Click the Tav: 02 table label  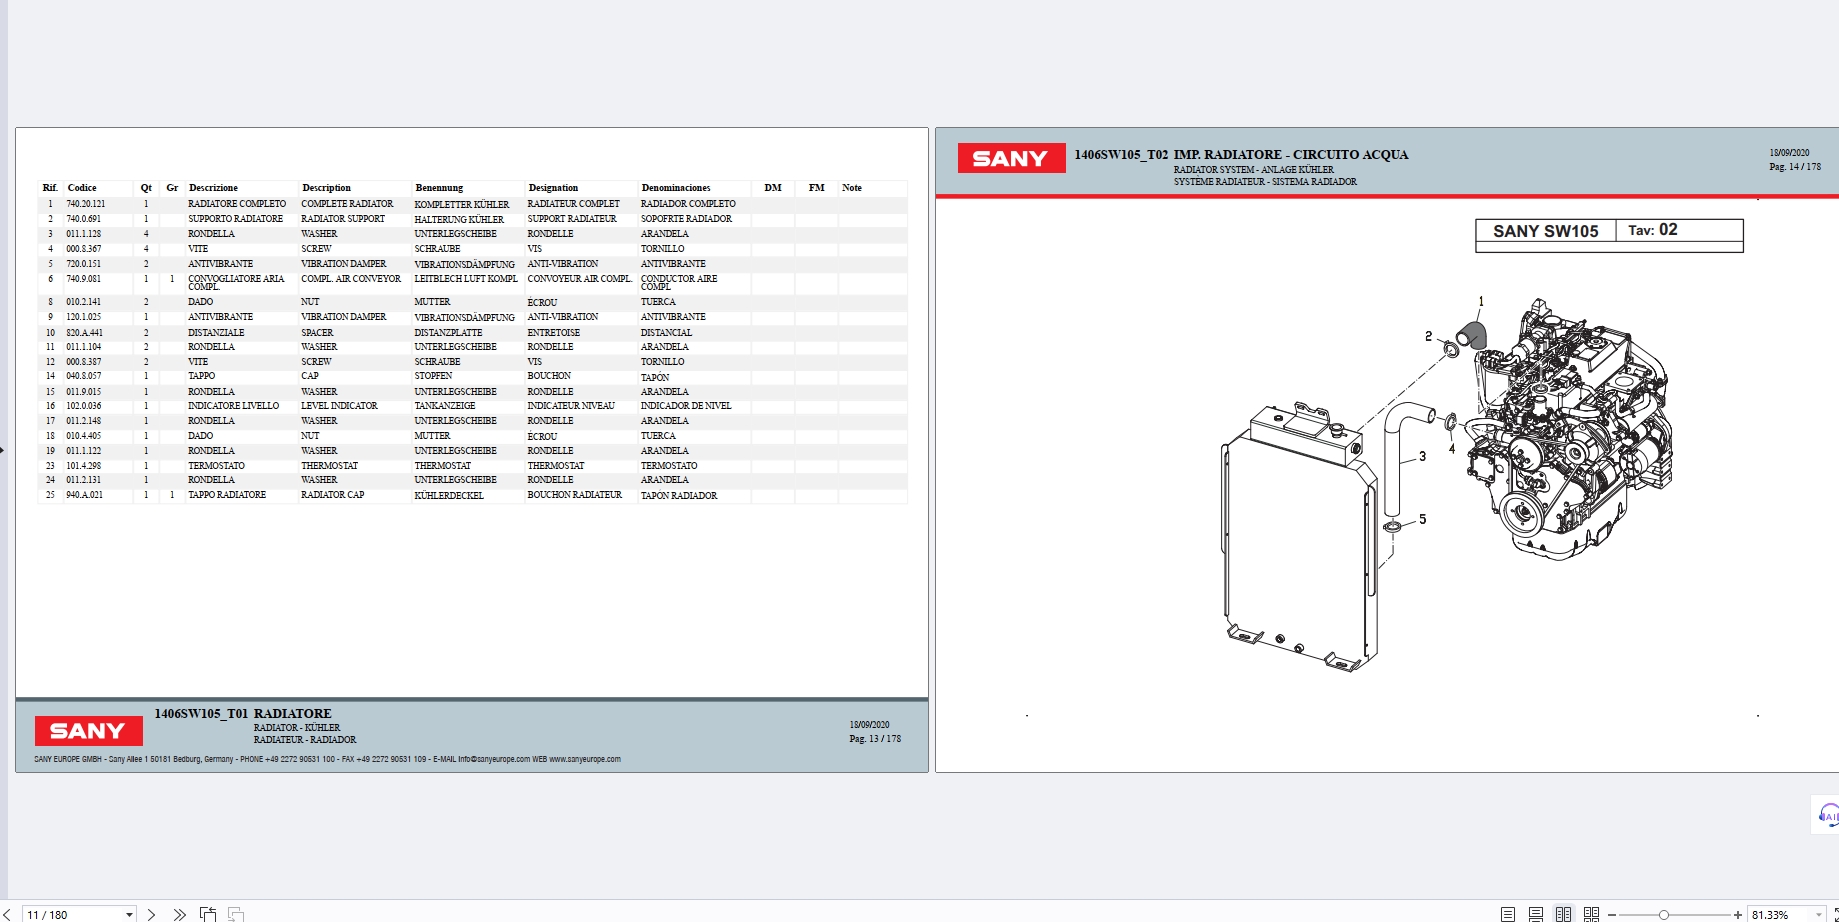point(1653,230)
